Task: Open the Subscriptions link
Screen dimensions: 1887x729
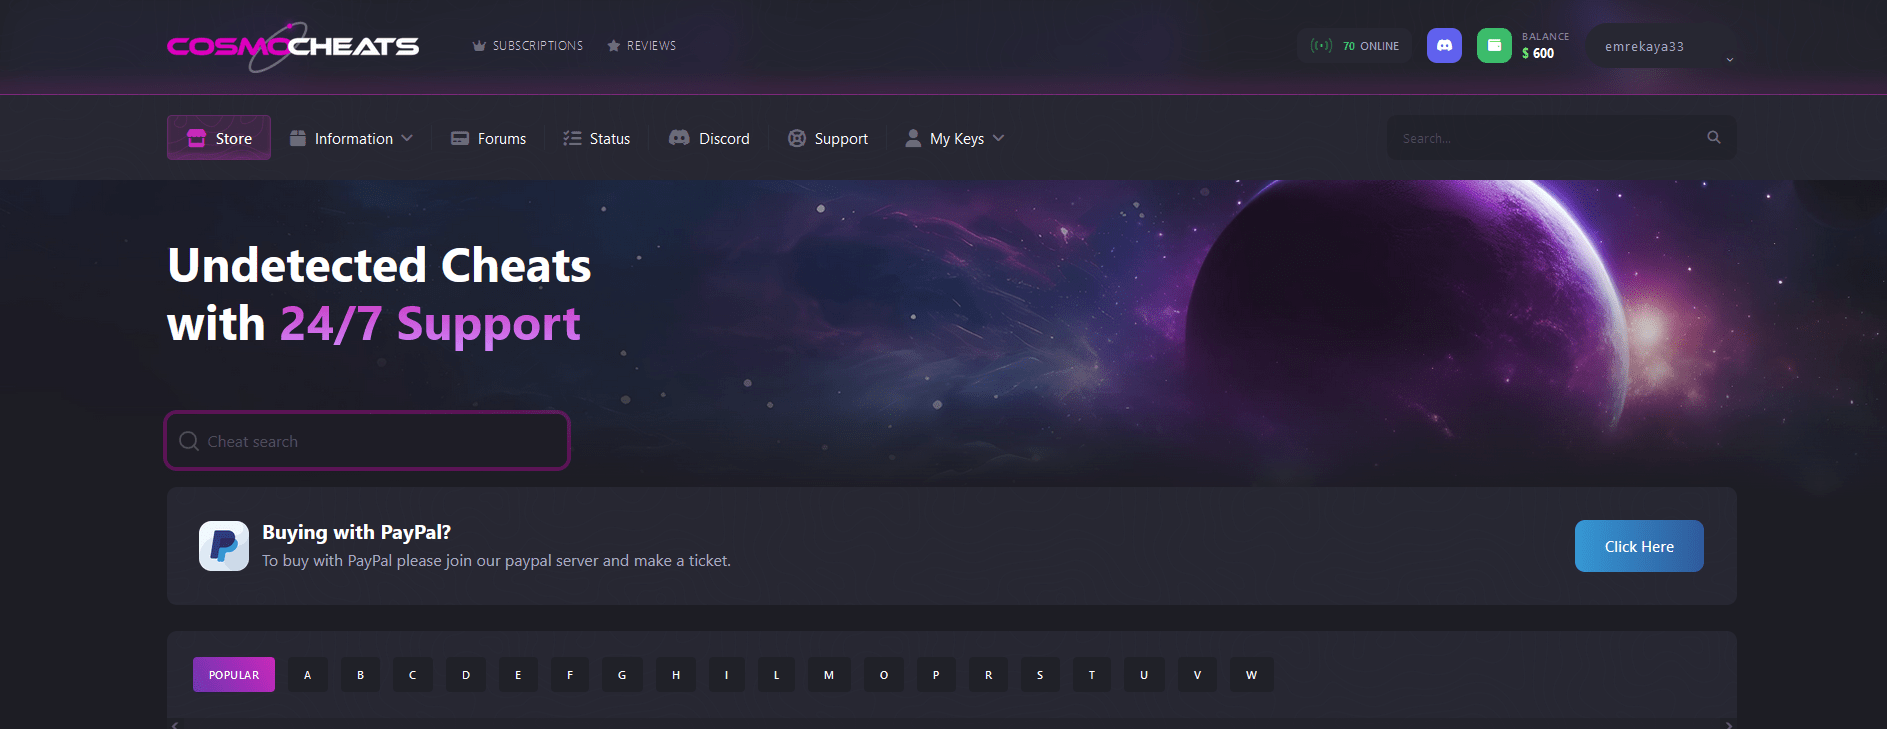Action: 528,46
